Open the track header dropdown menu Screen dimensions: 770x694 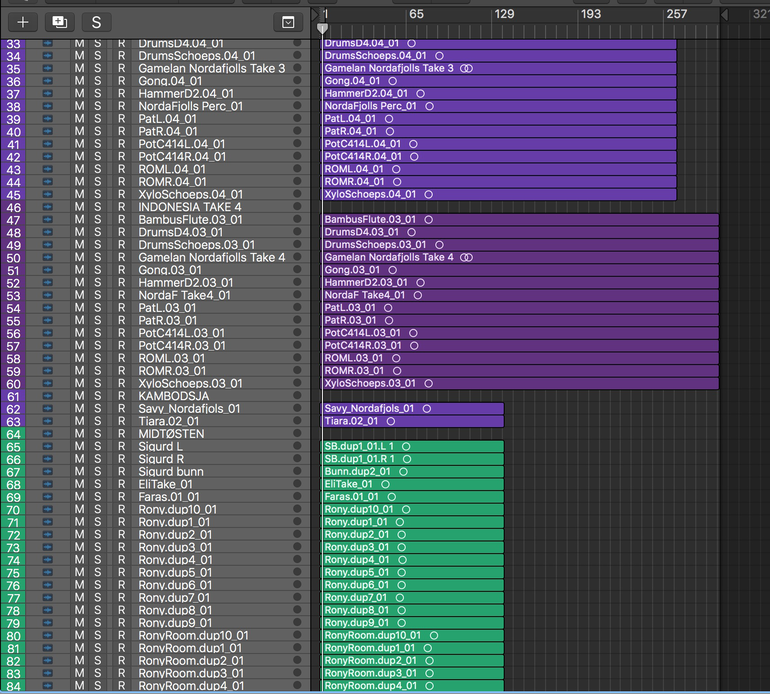(x=288, y=21)
